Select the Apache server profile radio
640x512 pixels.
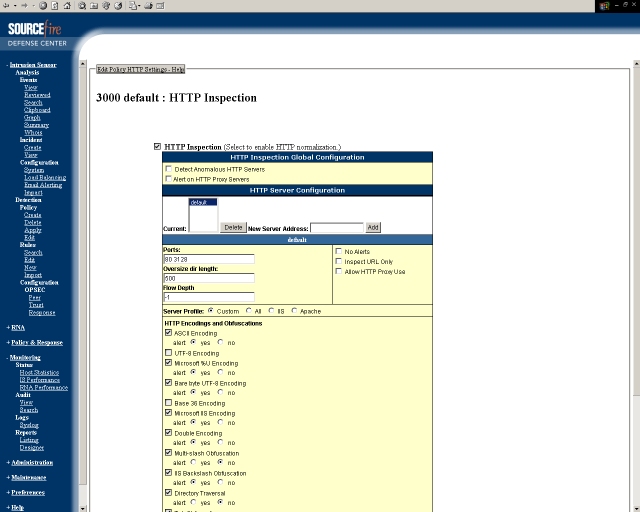pyautogui.click(x=294, y=311)
